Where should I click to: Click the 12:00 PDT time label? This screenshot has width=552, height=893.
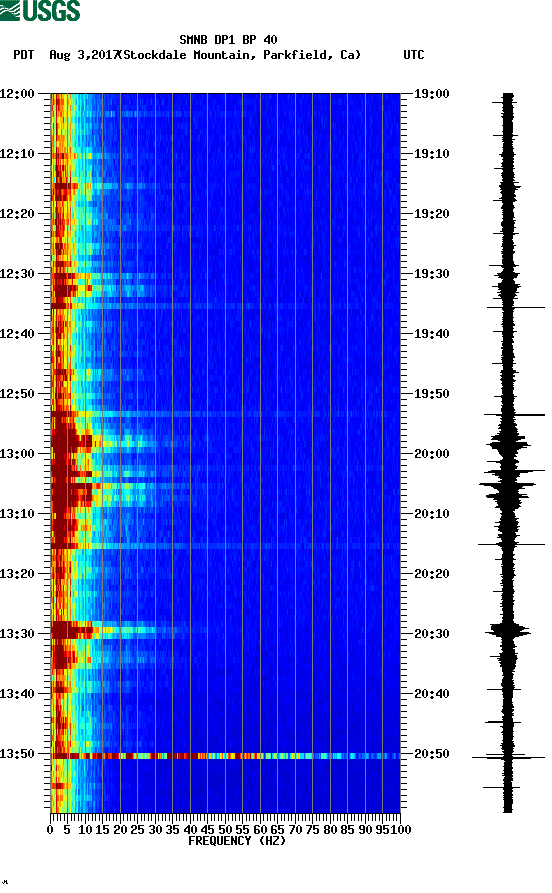point(18,93)
